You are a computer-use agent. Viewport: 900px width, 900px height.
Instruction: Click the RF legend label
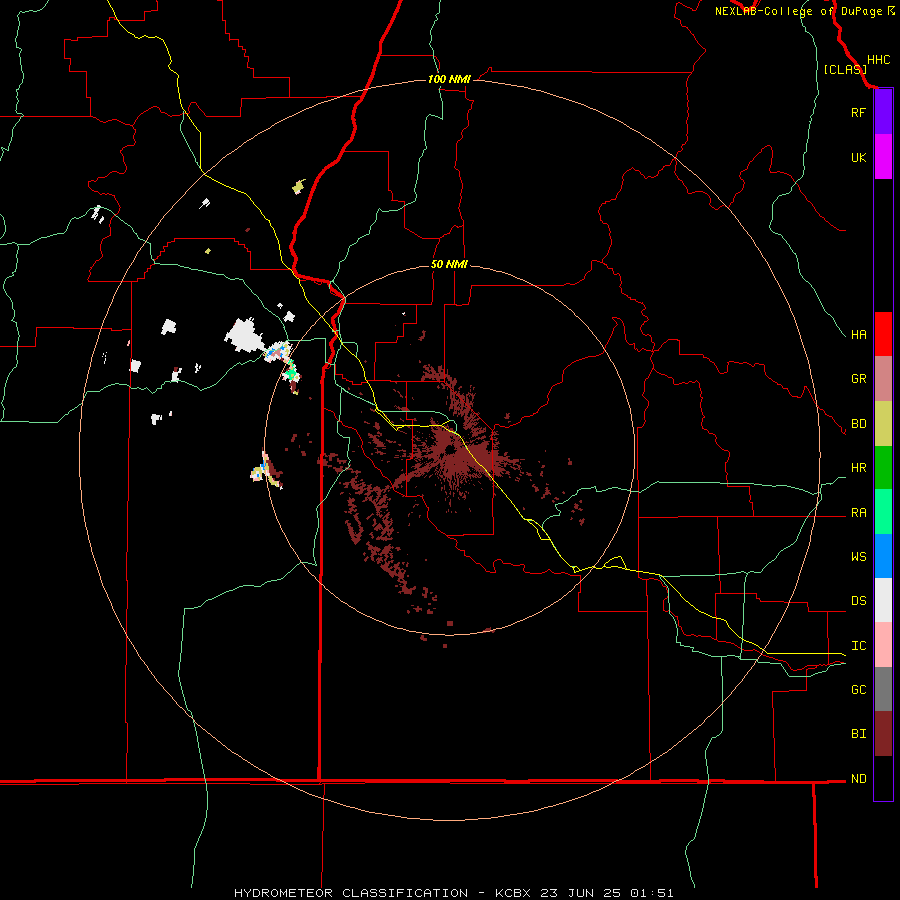pyautogui.click(x=858, y=113)
